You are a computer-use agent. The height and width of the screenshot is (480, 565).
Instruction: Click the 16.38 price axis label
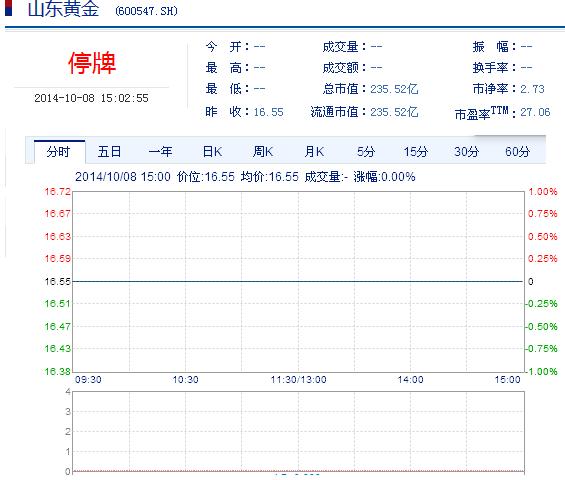click(57, 371)
